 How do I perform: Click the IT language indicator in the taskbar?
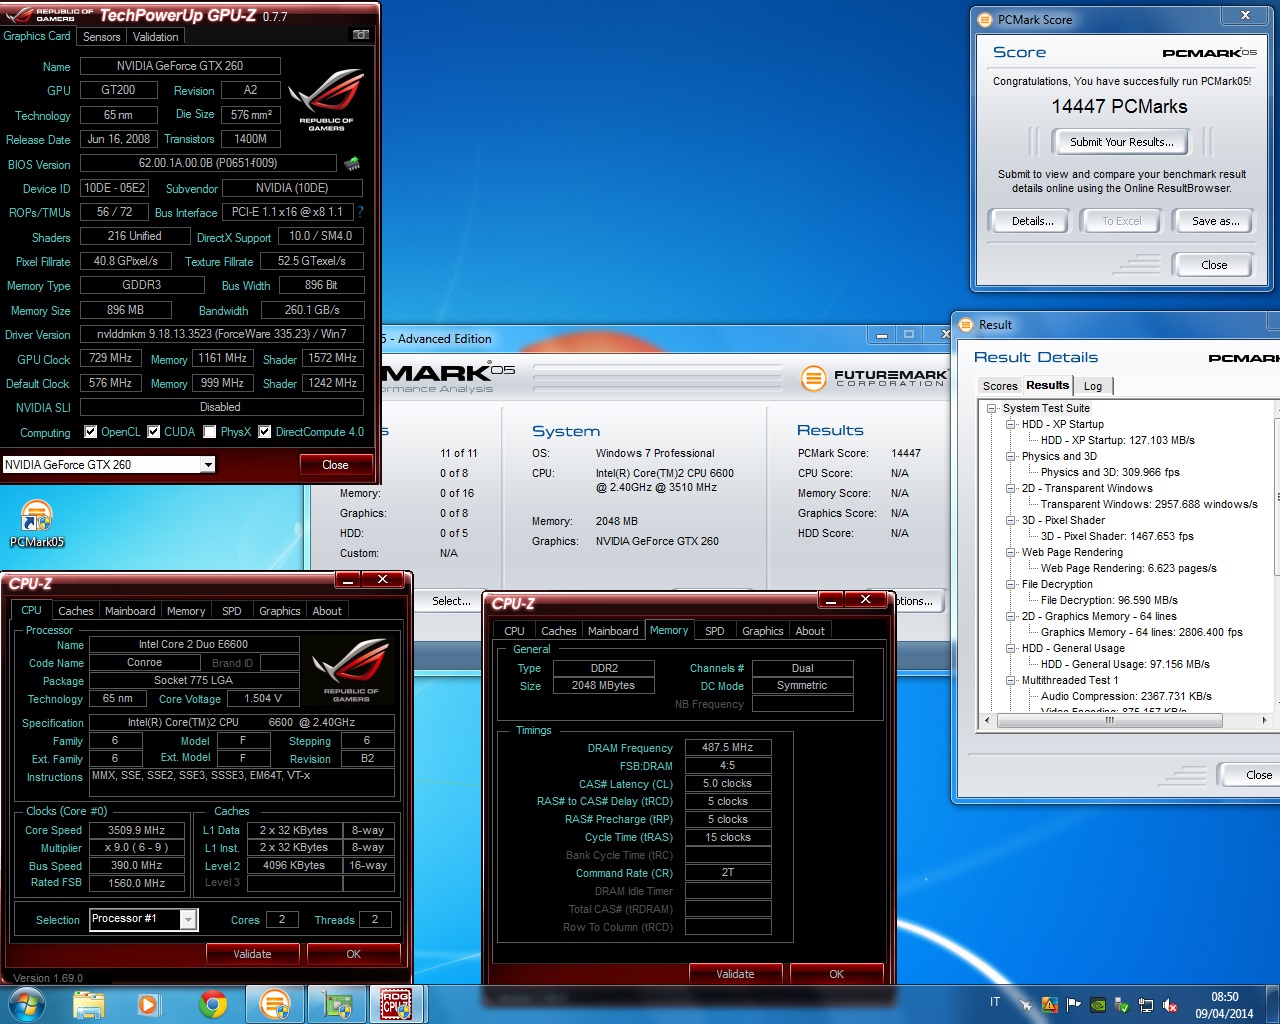(x=995, y=1002)
